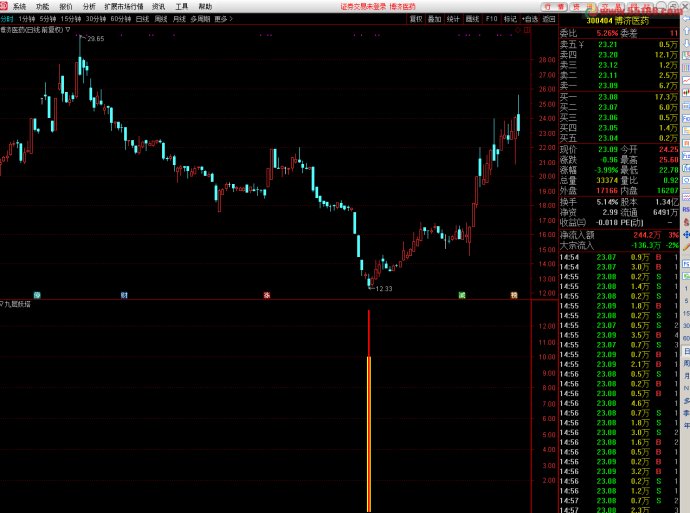Image resolution: width=690 pixels, height=513 pixels.
Task: Click the 300404 博济医药 stock title
Action: (617, 21)
